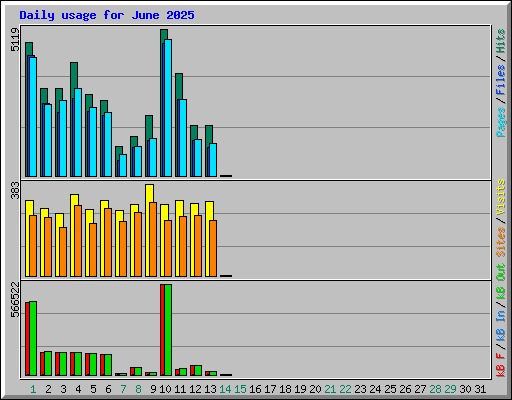Click the green kB Out bar for day 1

33,338
